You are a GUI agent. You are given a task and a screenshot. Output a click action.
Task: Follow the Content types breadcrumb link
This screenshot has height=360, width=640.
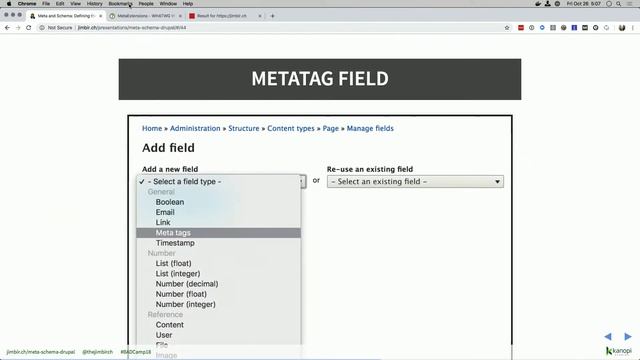(x=291, y=128)
